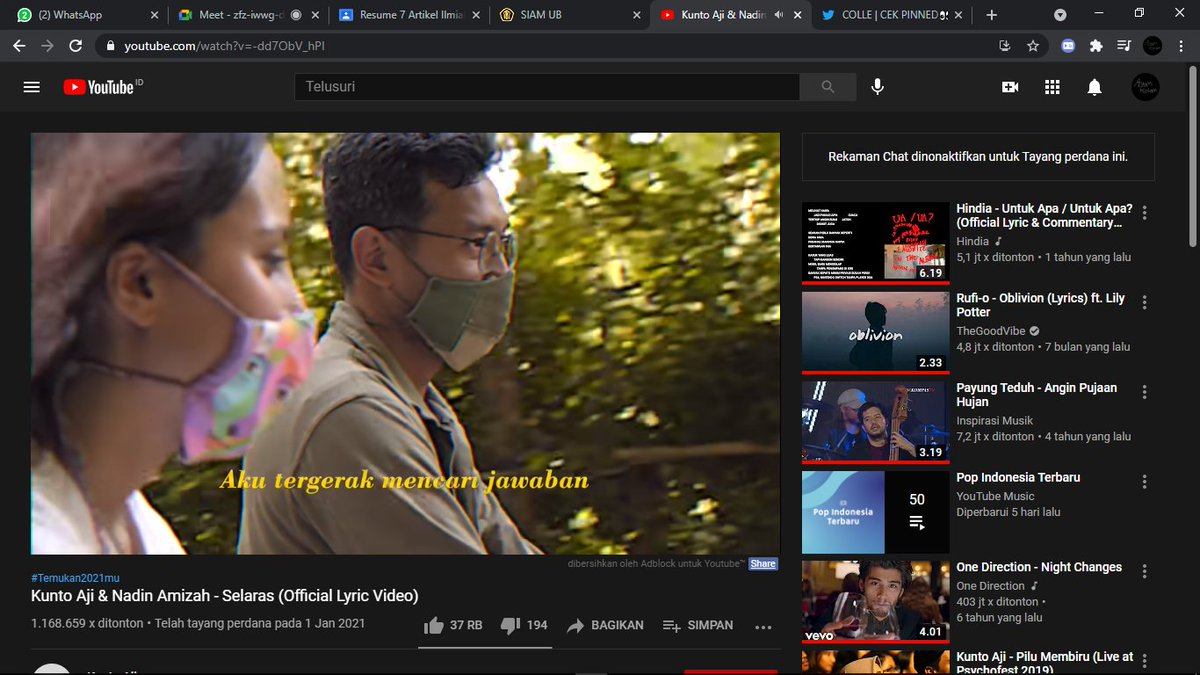Viewport: 1200px width, 675px height.
Task: Open the tab search dropdown arrow
Action: (x=1060, y=15)
